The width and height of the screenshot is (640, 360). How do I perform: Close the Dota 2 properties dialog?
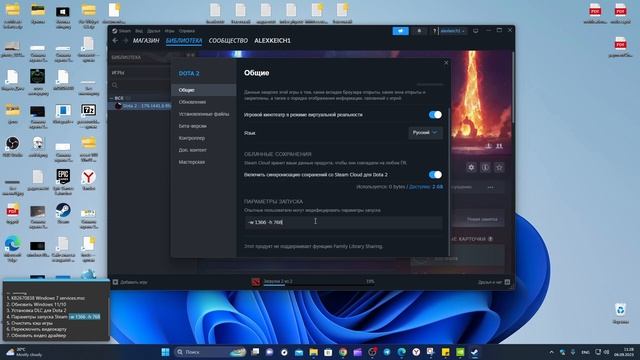[446, 63]
